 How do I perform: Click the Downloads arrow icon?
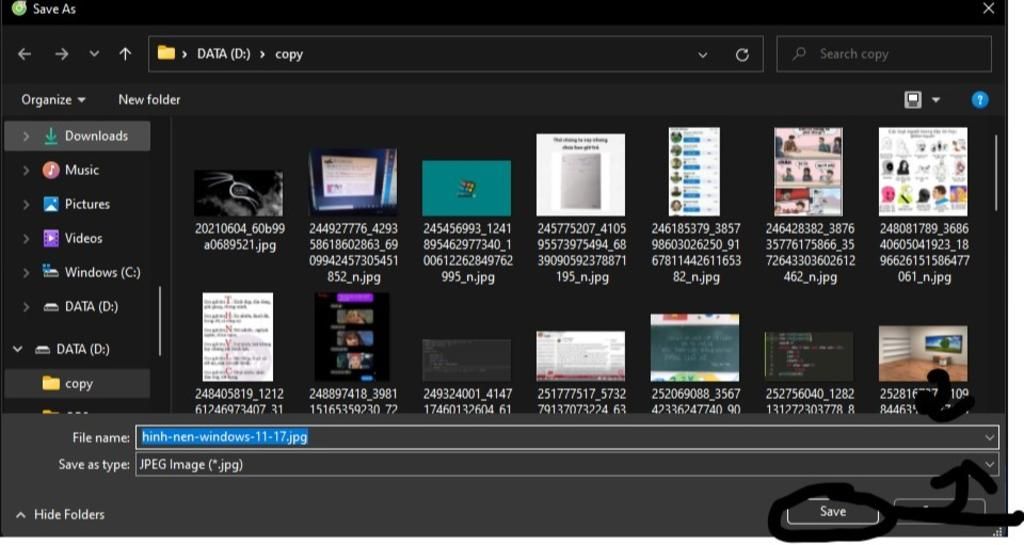tap(50, 136)
